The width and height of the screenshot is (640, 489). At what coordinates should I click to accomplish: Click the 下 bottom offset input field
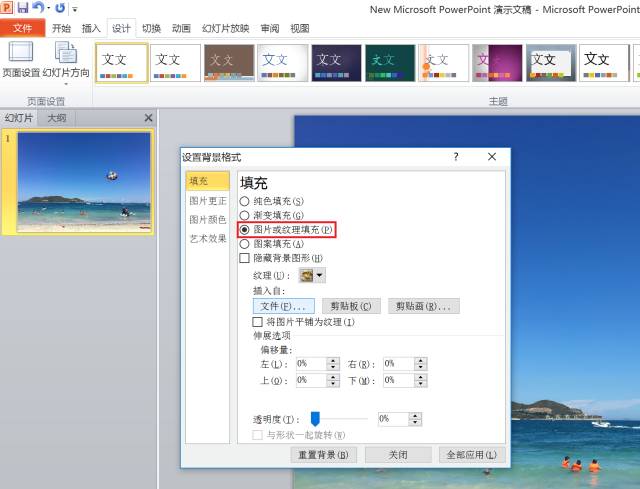398,380
